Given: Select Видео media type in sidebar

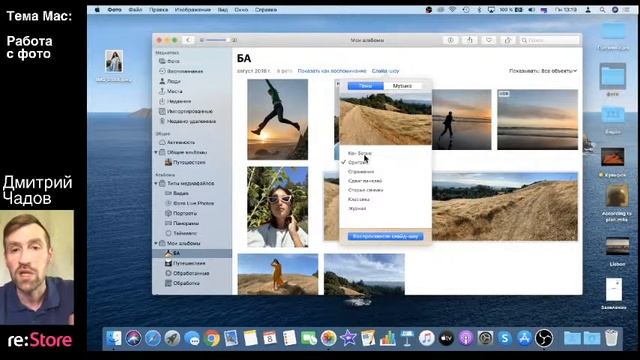Looking at the screenshot, I should click(180, 193).
